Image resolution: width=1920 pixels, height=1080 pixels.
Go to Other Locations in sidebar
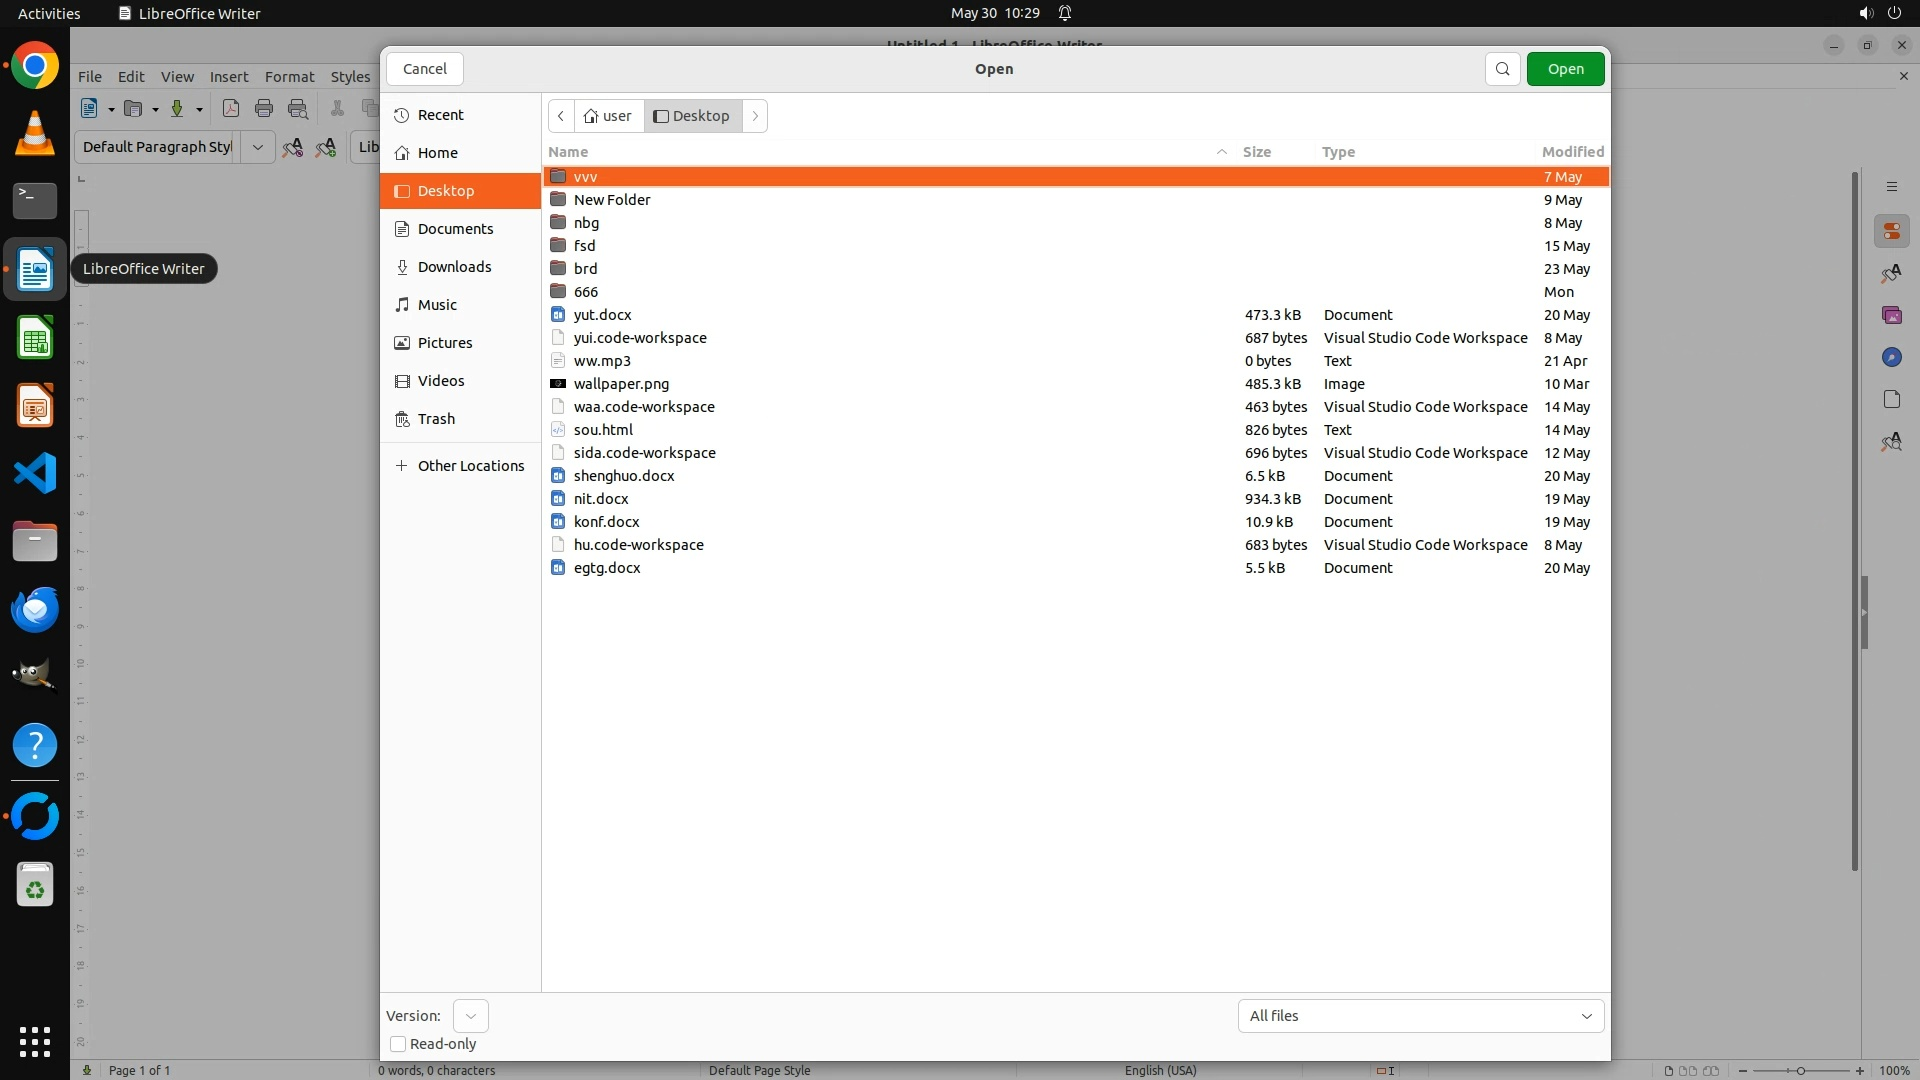pyautogui.click(x=470, y=466)
